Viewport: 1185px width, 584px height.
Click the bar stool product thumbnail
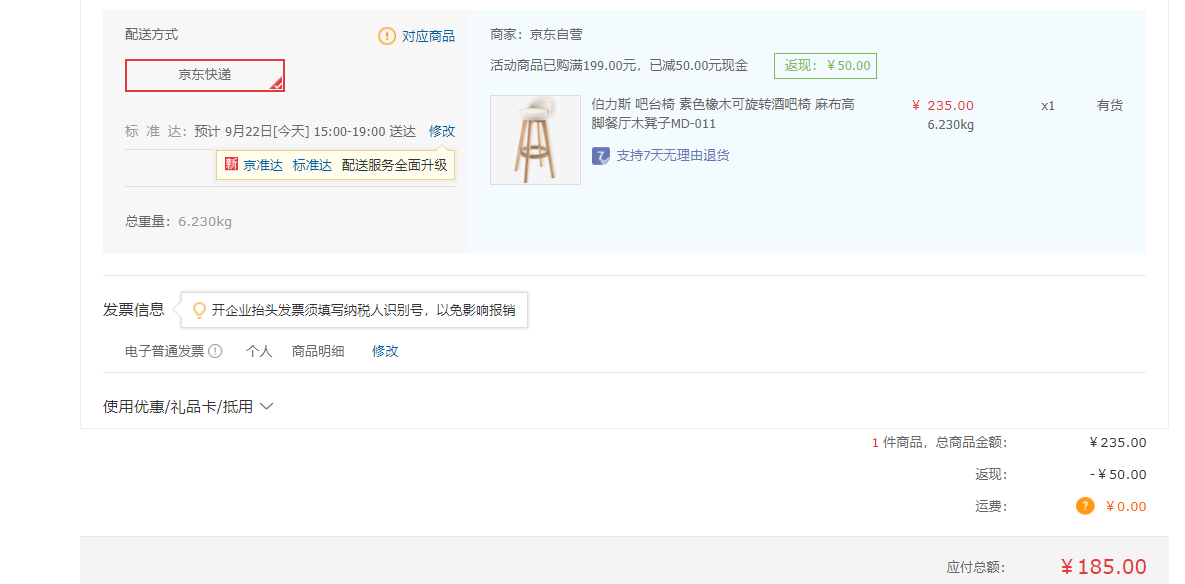point(535,140)
